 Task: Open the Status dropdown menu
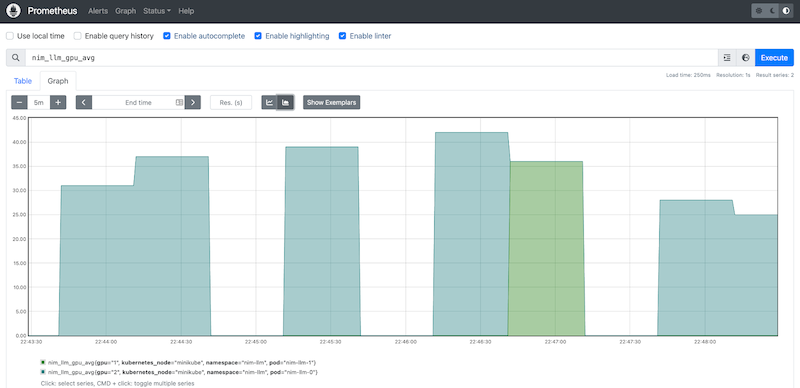[x=157, y=11]
